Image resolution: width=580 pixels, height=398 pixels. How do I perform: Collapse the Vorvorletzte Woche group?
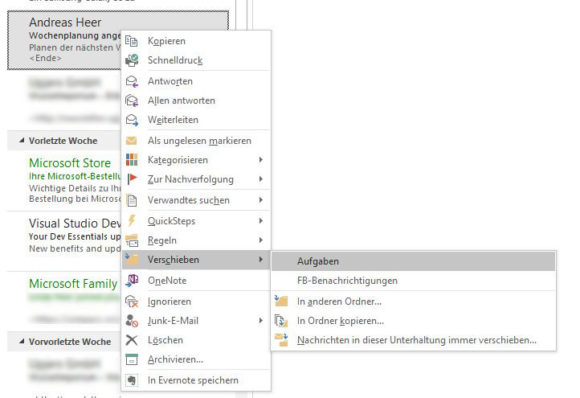(x=22, y=341)
